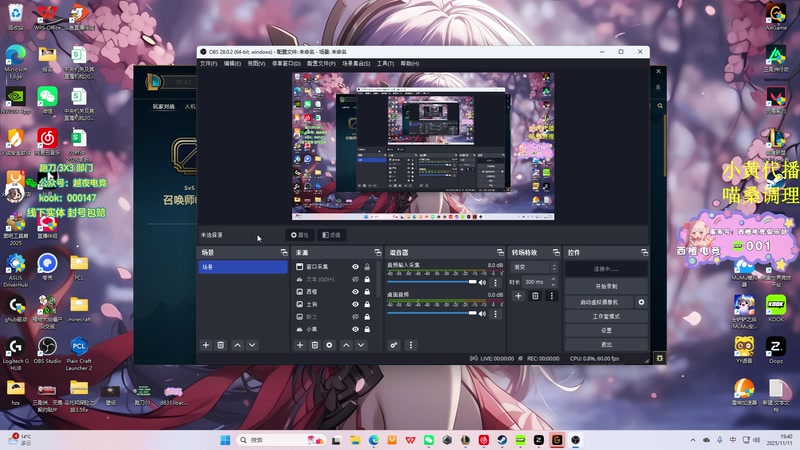Move the scene up with the arrow
Image resolution: width=800 pixels, height=450 pixels.
coord(238,345)
